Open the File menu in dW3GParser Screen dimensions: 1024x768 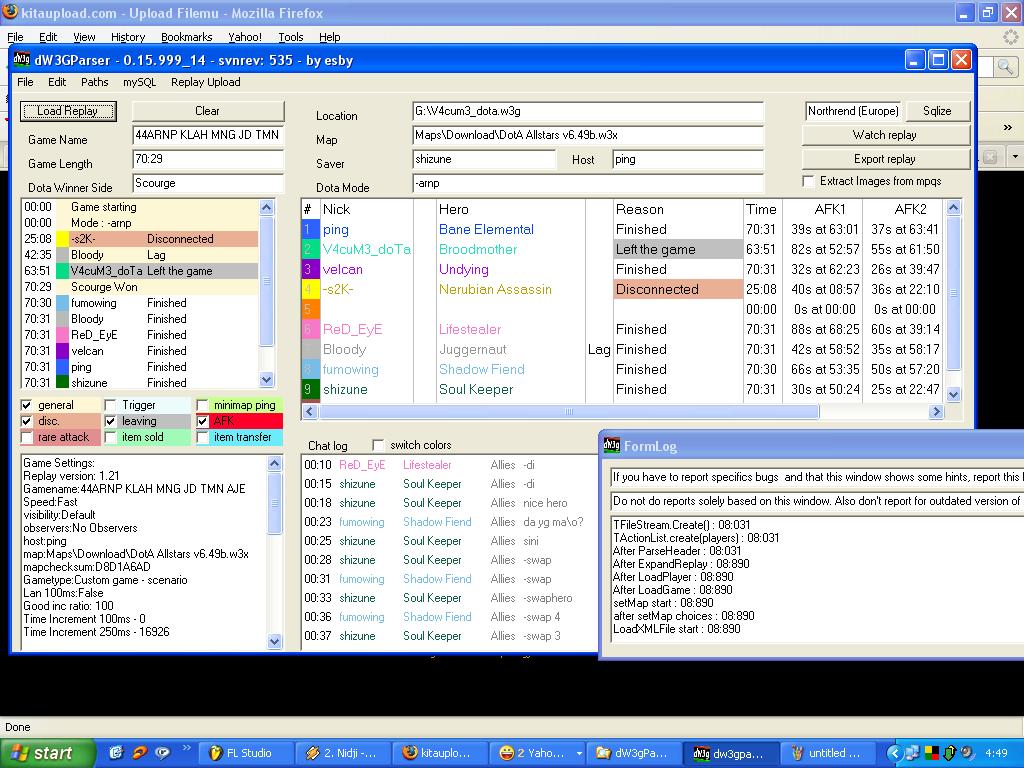25,82
